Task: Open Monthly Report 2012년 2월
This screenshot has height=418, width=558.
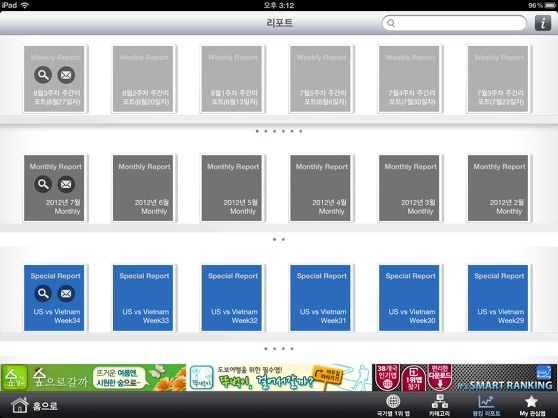Action: 498,188
